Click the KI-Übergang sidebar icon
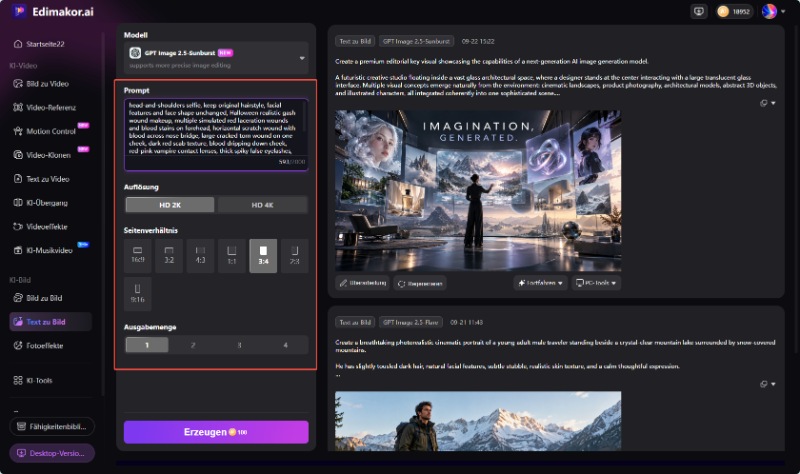Screen dimensions: 800x474 [18, 203]
